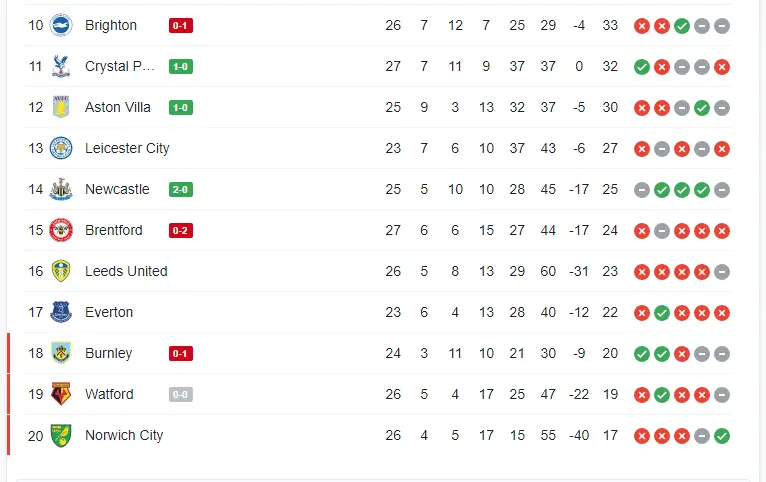Click the Brighton club crest
Screen dimensions: 766x482
(62, 25)
